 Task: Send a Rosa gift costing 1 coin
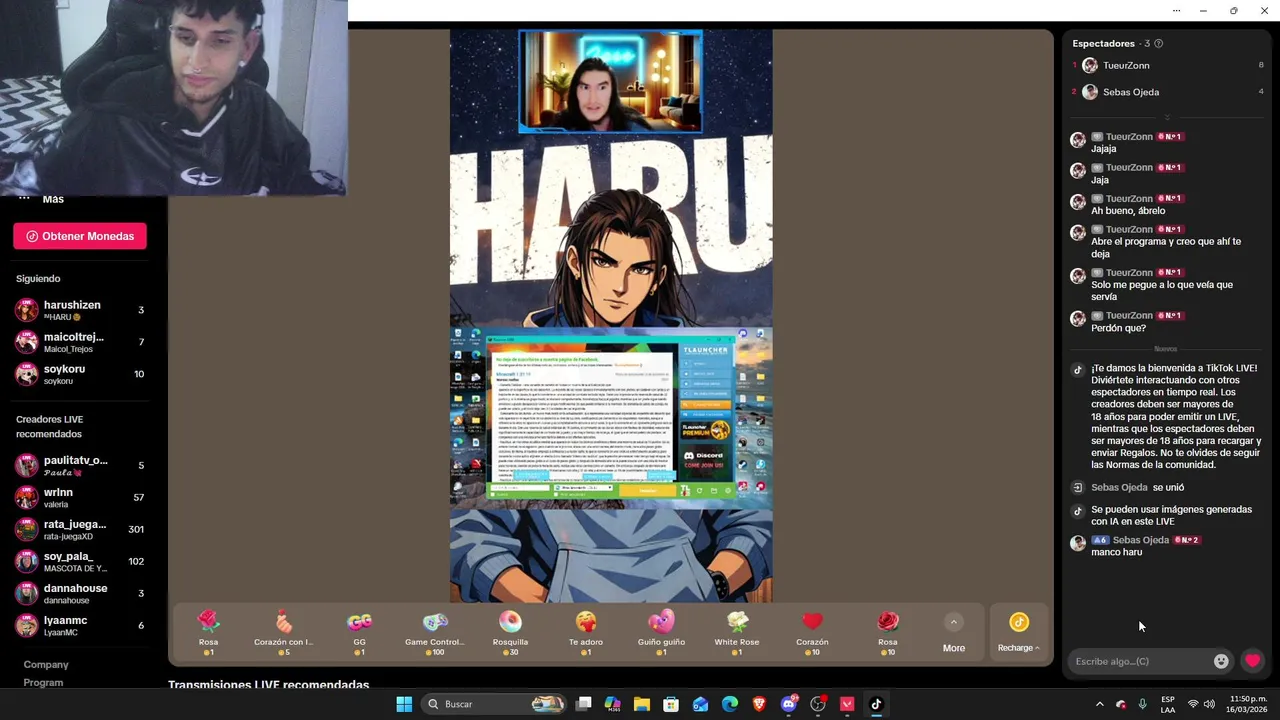[x=208, y=633]
